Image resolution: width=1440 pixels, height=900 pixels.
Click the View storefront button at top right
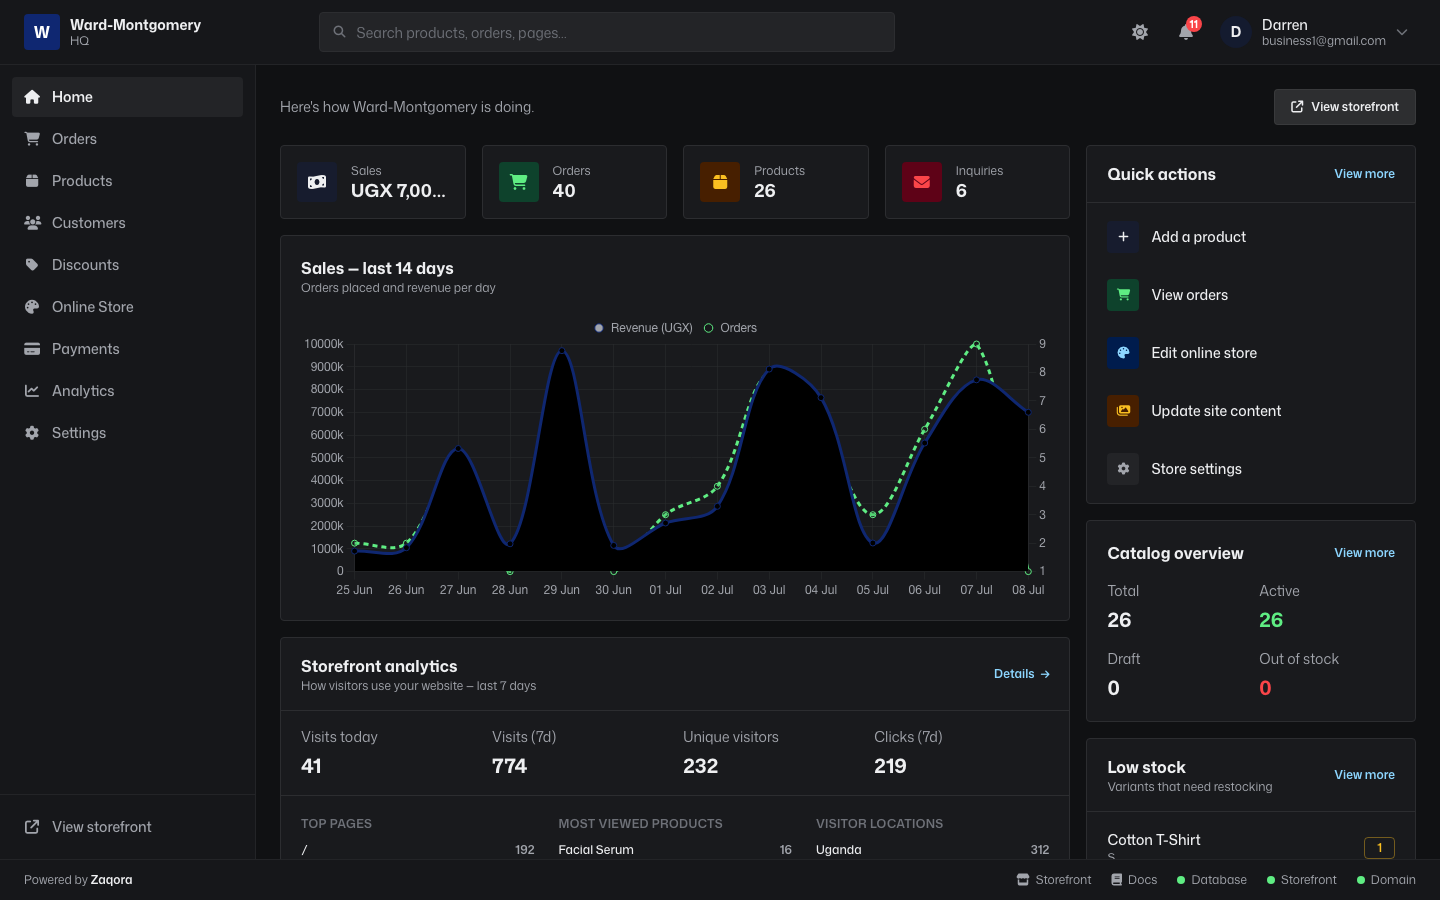(x=1345, y=107)
